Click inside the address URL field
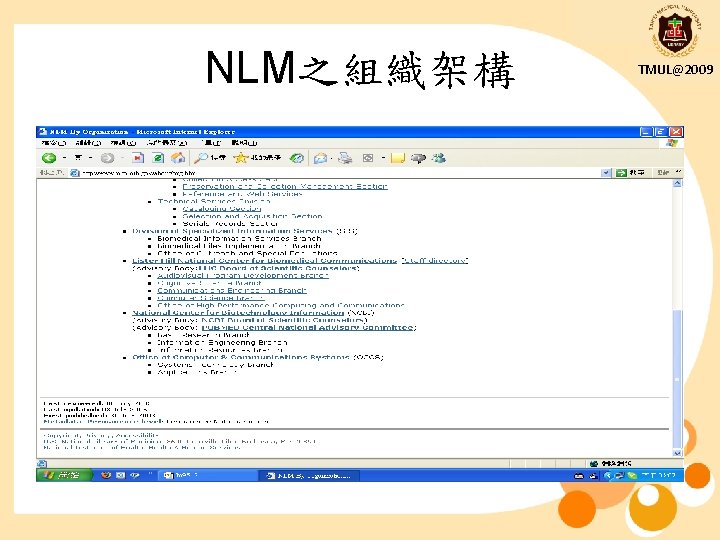720x540 pixels. click(340, 173)
